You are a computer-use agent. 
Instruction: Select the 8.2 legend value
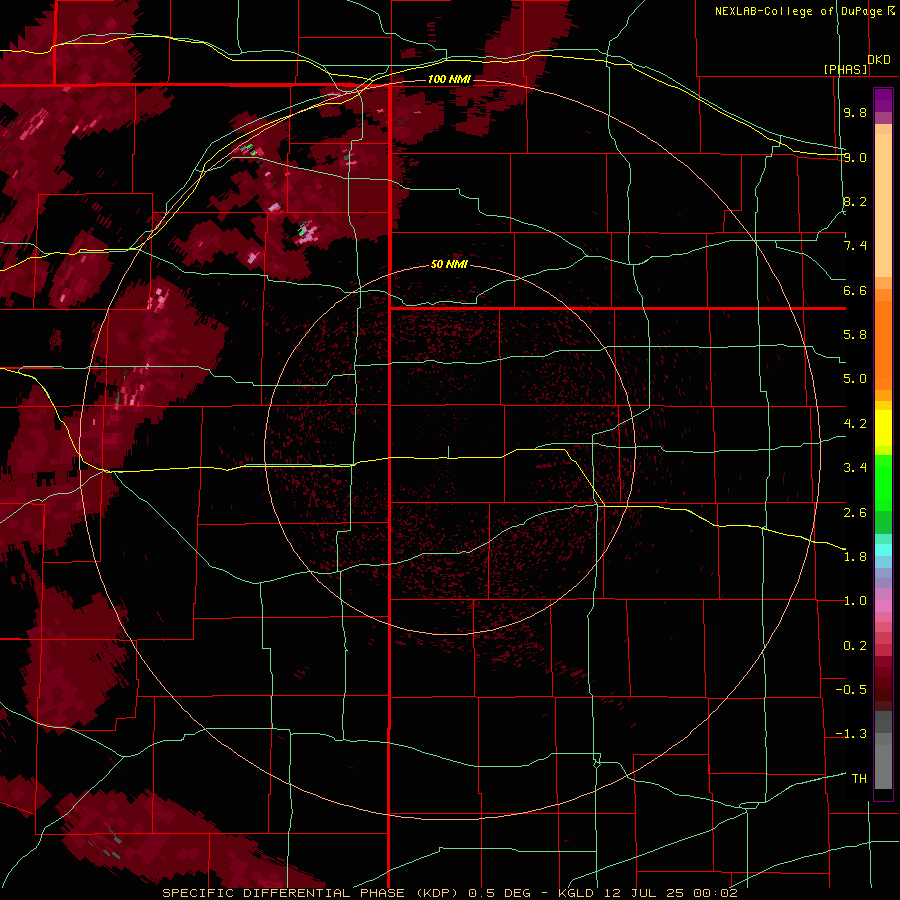point(855,201)
